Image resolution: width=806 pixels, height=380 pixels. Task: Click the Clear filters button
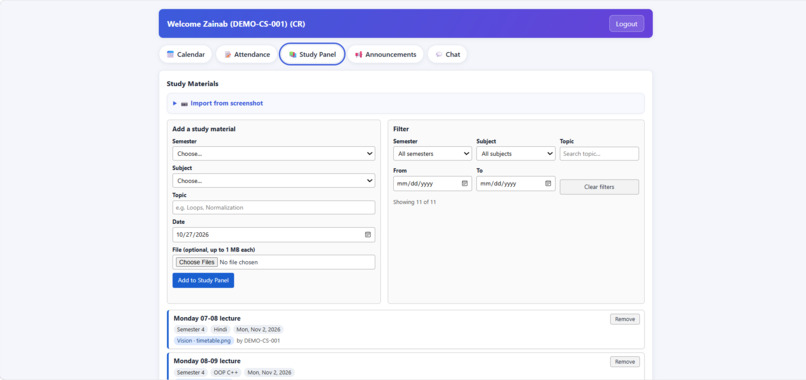click(599, 187)
